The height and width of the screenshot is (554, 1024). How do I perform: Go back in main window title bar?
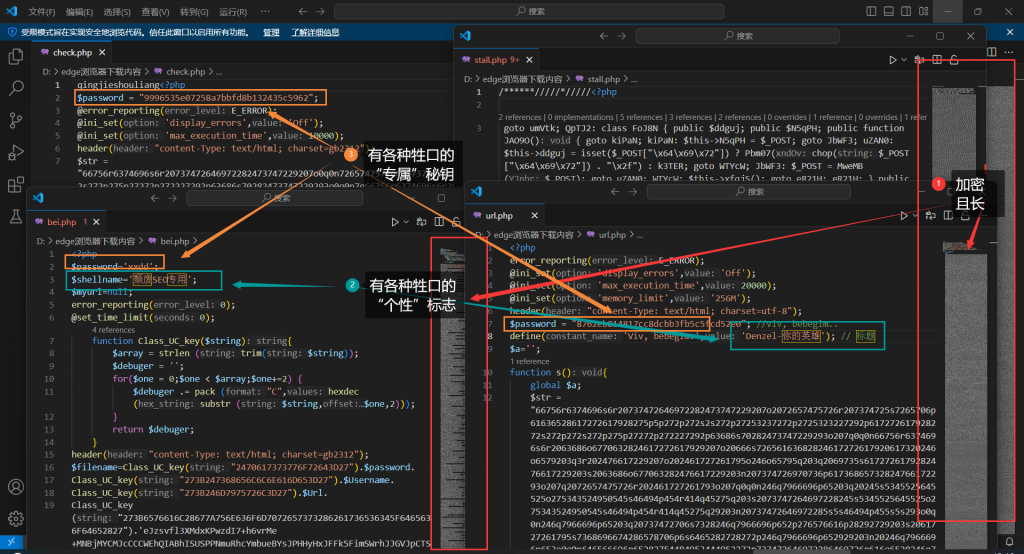point(302,11)
